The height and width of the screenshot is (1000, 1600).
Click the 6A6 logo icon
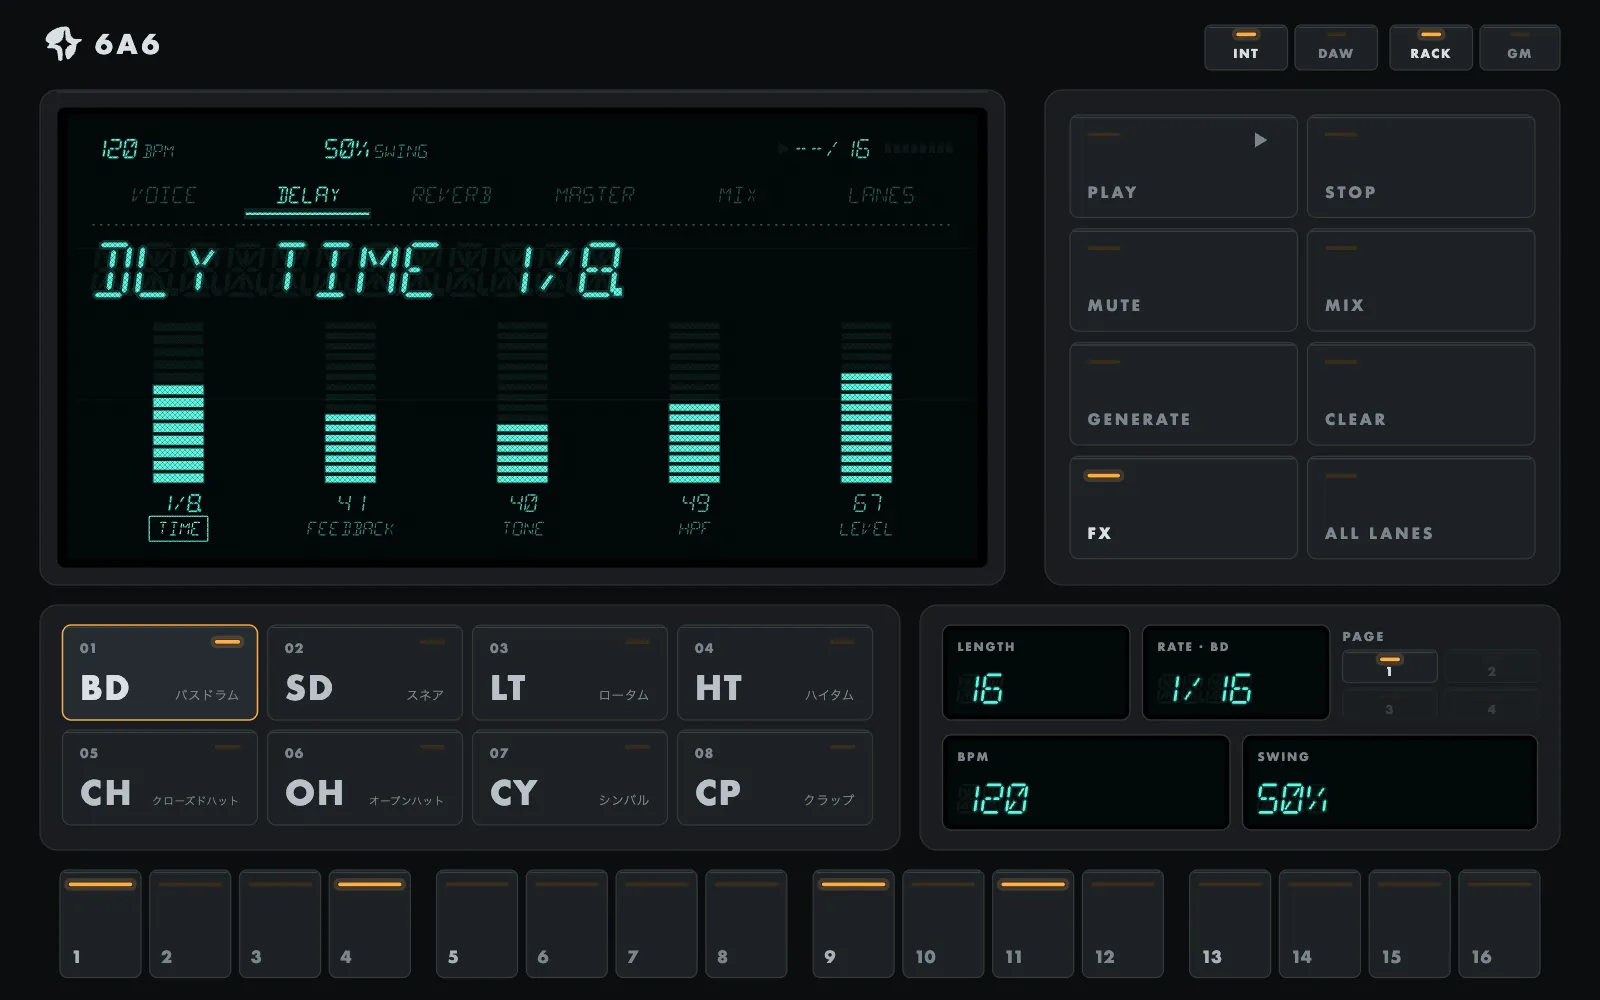63,44
